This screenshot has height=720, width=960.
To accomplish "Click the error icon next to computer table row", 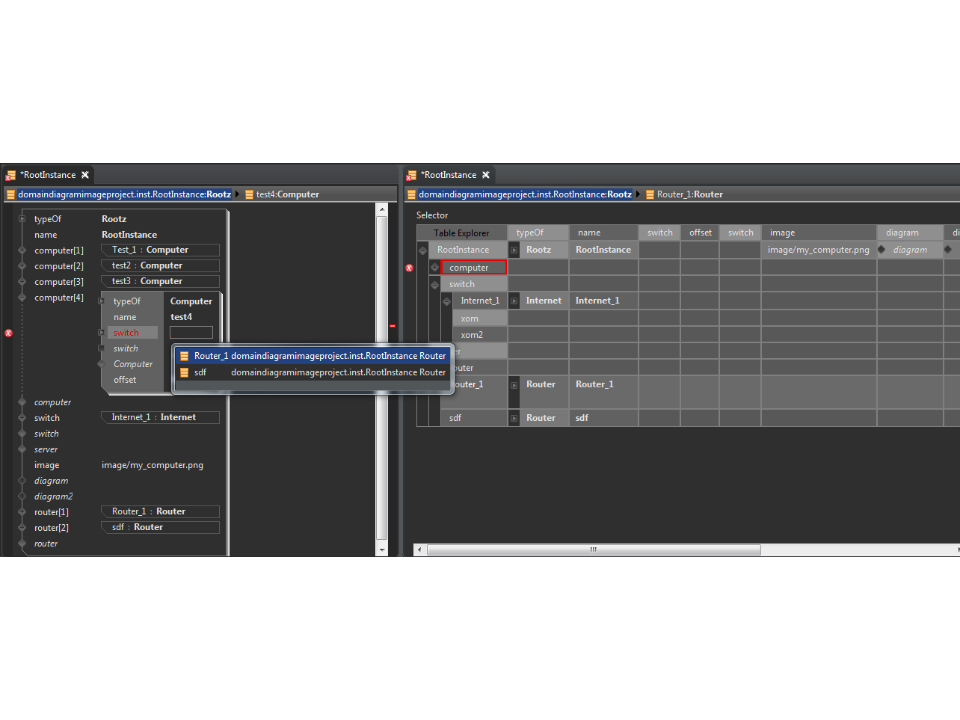I will coord(409,268).
